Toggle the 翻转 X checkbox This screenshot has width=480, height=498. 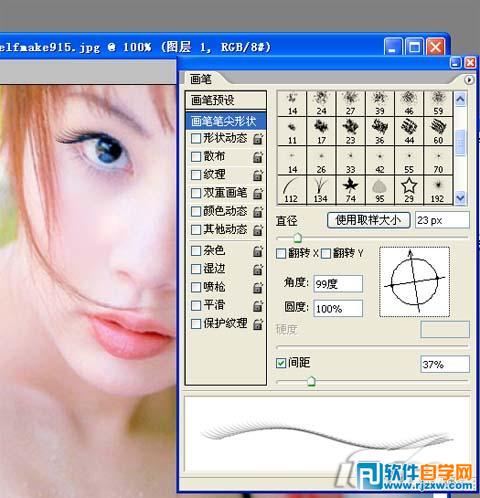click(x=281, y=254)
